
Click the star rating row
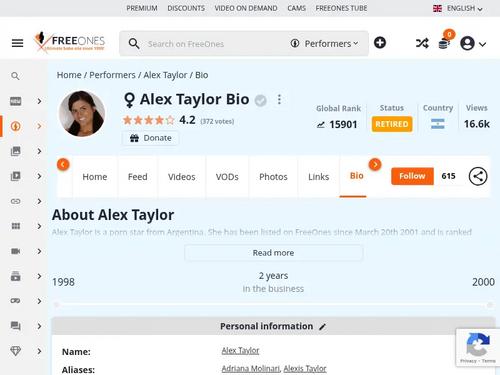coord(149,120)
